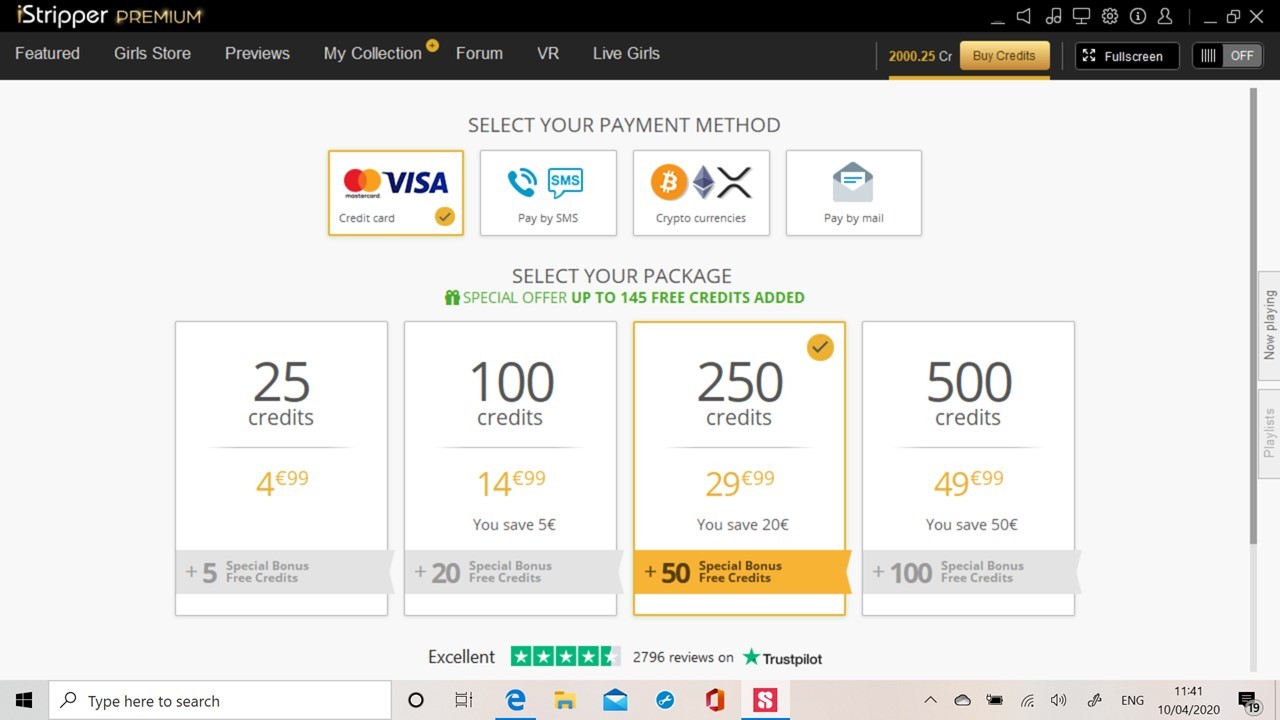Viewport: 1280px width, 720px height.
Task: Click the +5 Special Bonus banner
Action: click(283, 572)
